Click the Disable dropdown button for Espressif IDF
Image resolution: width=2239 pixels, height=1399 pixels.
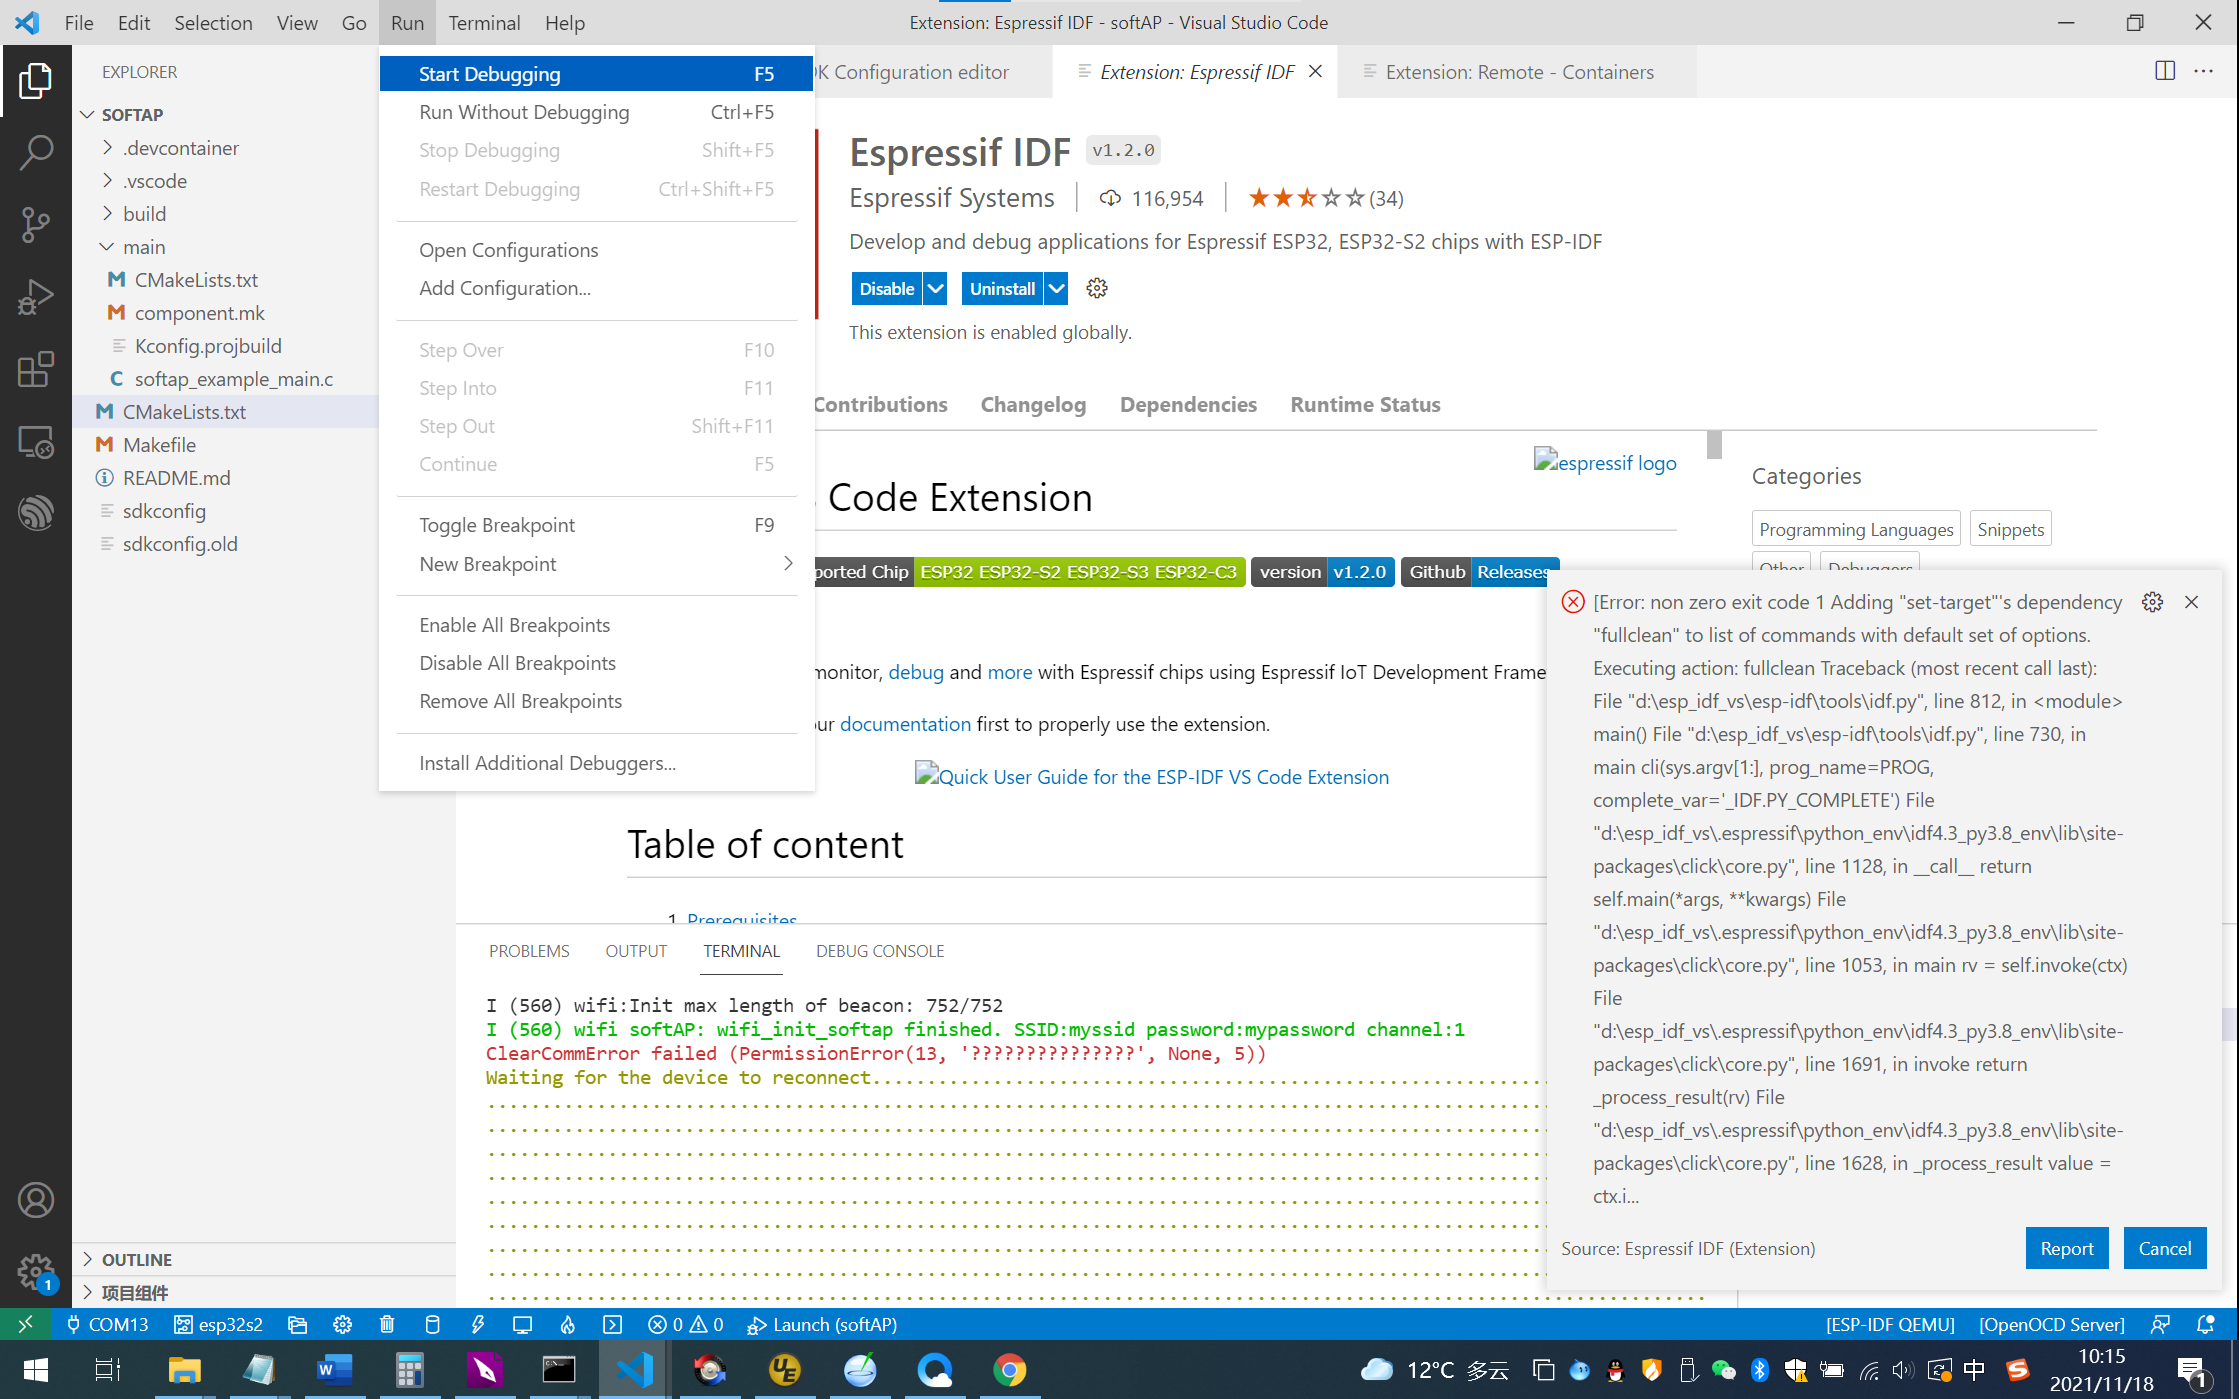(933, 287)
